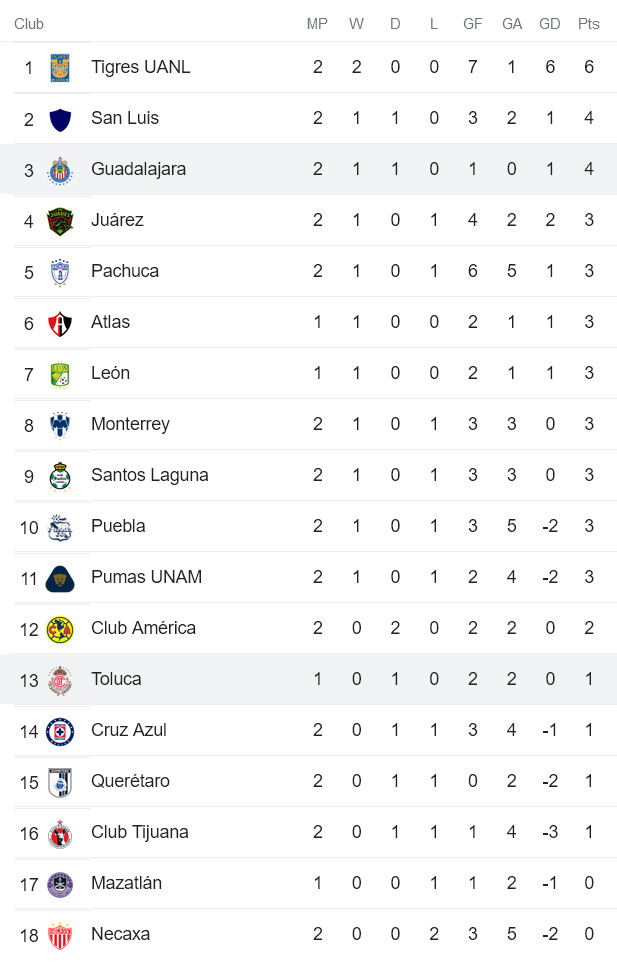Click the Cruz Azul badge

60,730
